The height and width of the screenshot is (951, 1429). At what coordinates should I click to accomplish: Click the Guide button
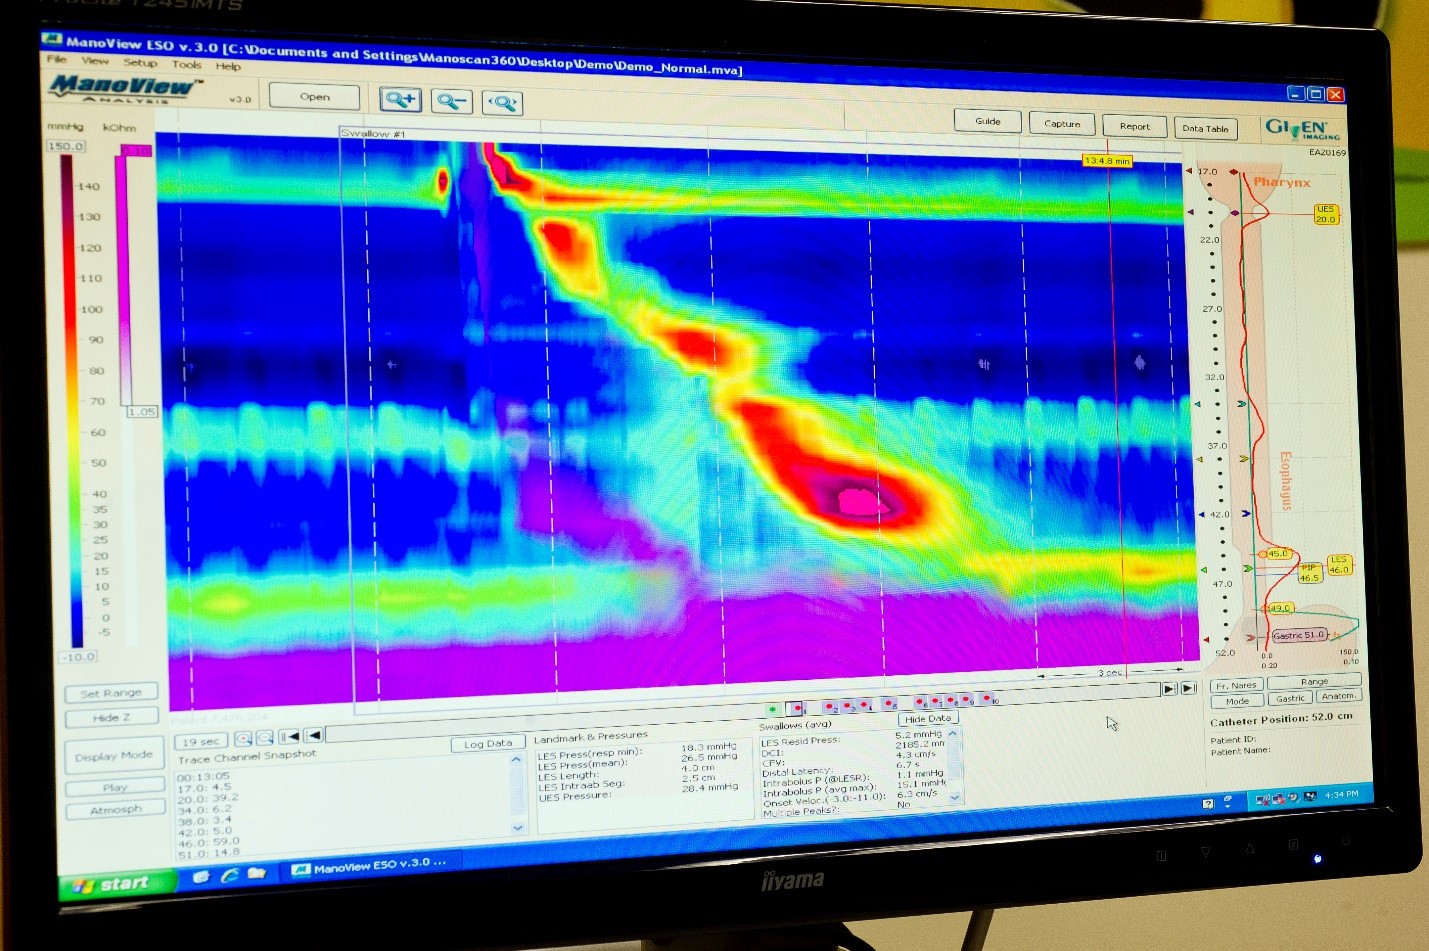click(987, 121)
